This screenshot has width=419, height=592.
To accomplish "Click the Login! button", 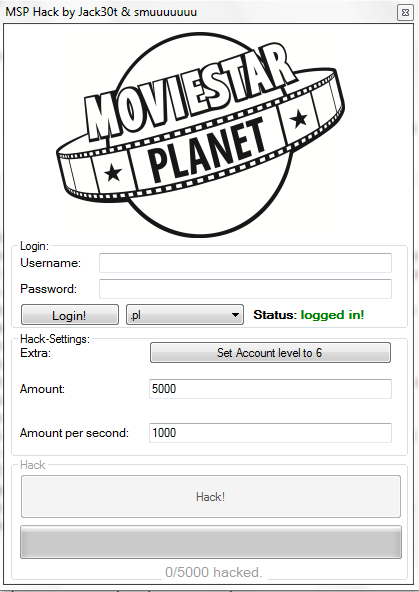I will [70, 315].
